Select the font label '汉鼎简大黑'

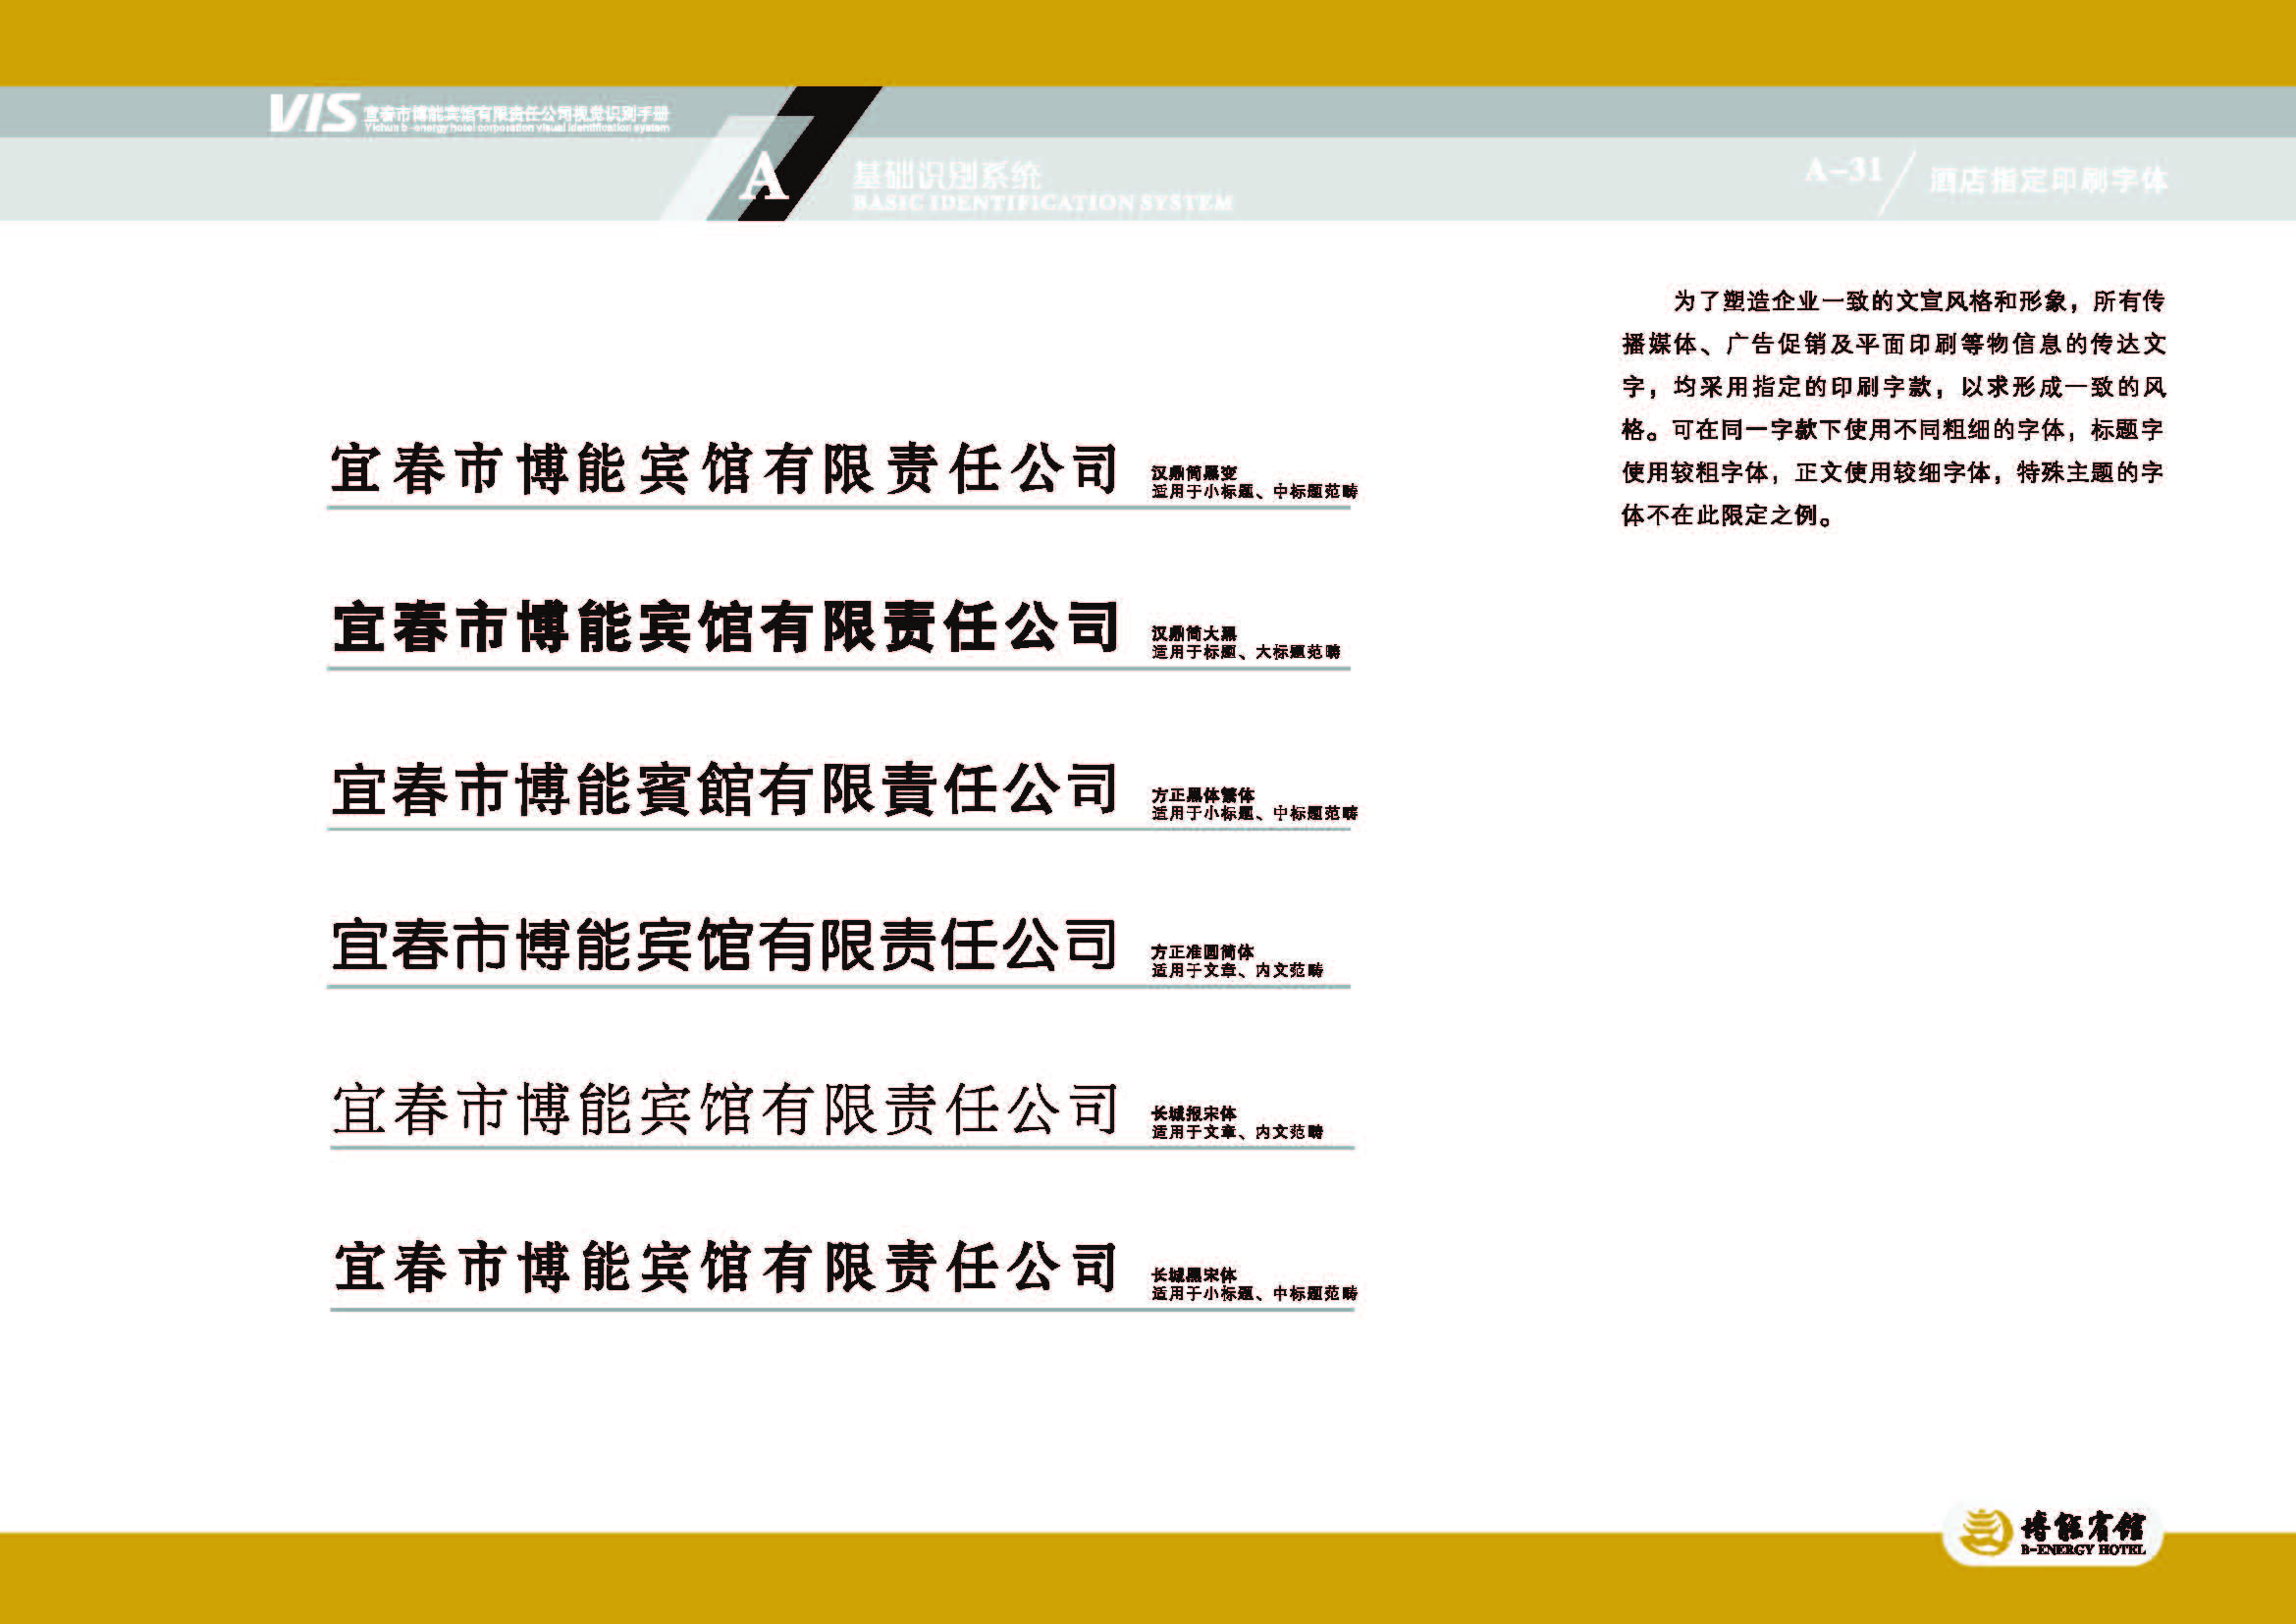[x=1193, y=633]
